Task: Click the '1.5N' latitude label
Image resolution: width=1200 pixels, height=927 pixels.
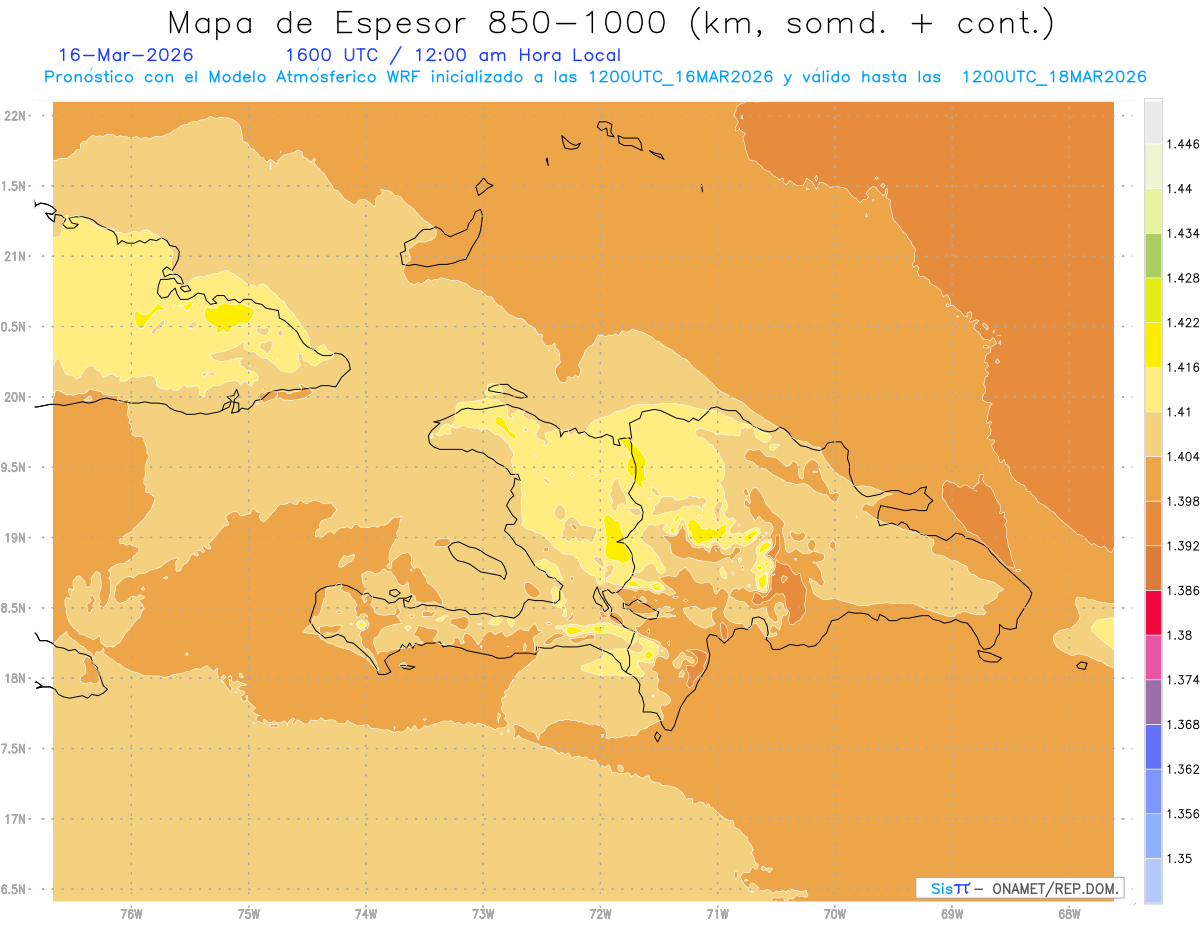Action: [14, 186]
